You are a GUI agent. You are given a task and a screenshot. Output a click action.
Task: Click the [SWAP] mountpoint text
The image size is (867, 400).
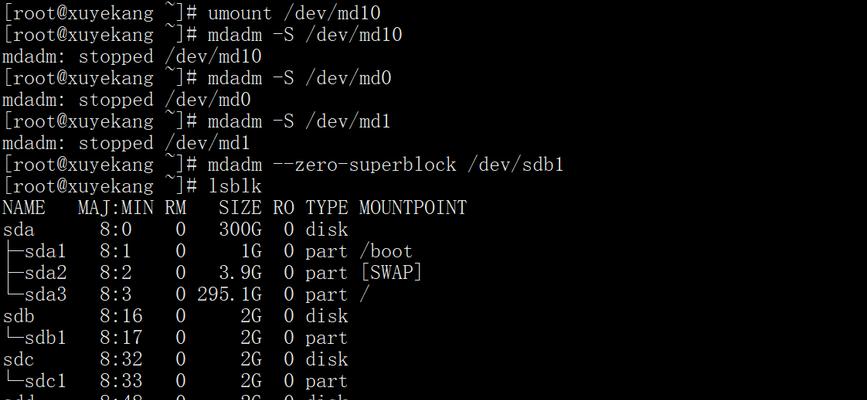pyautogui.click(x=390, y=273)
